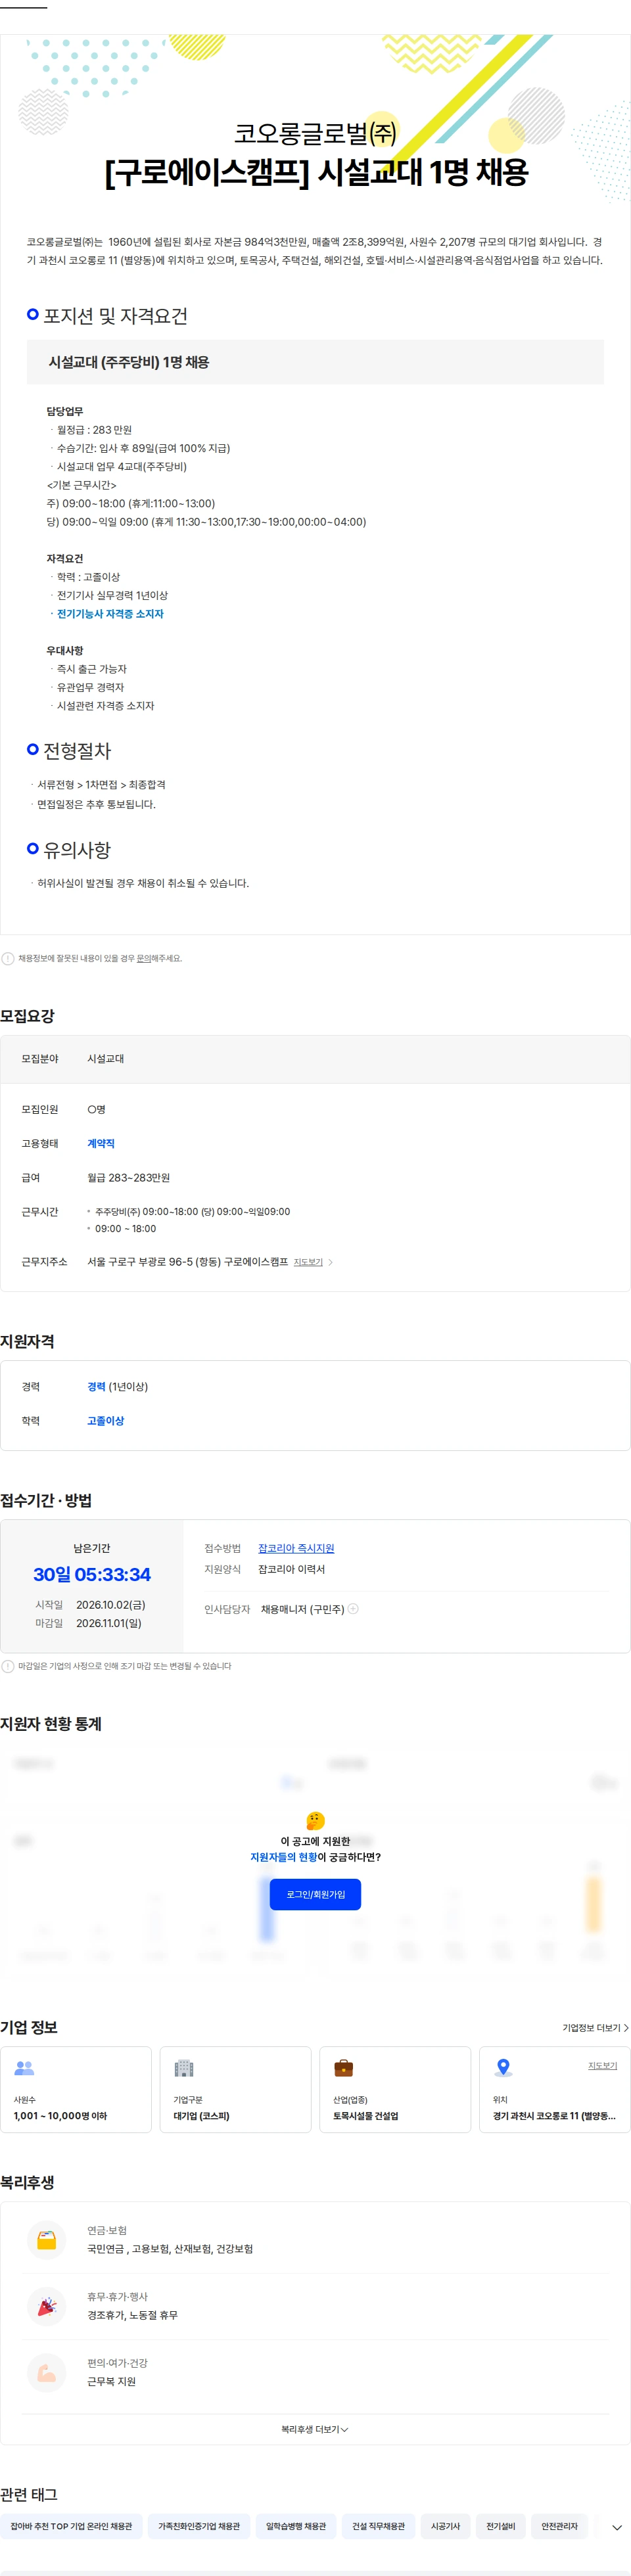Open 기업정보 더보기 link
Image resolution: width=631 pixels, height=2576 pixels.
point(595,2027)
